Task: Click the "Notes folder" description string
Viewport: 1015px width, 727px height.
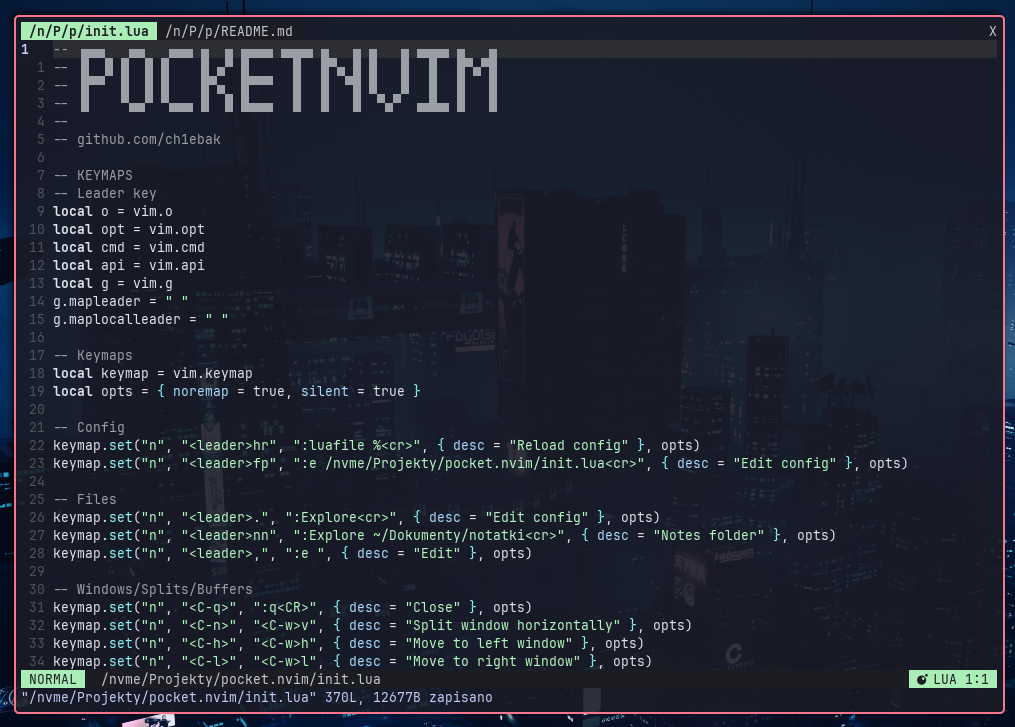Action: 709,535
